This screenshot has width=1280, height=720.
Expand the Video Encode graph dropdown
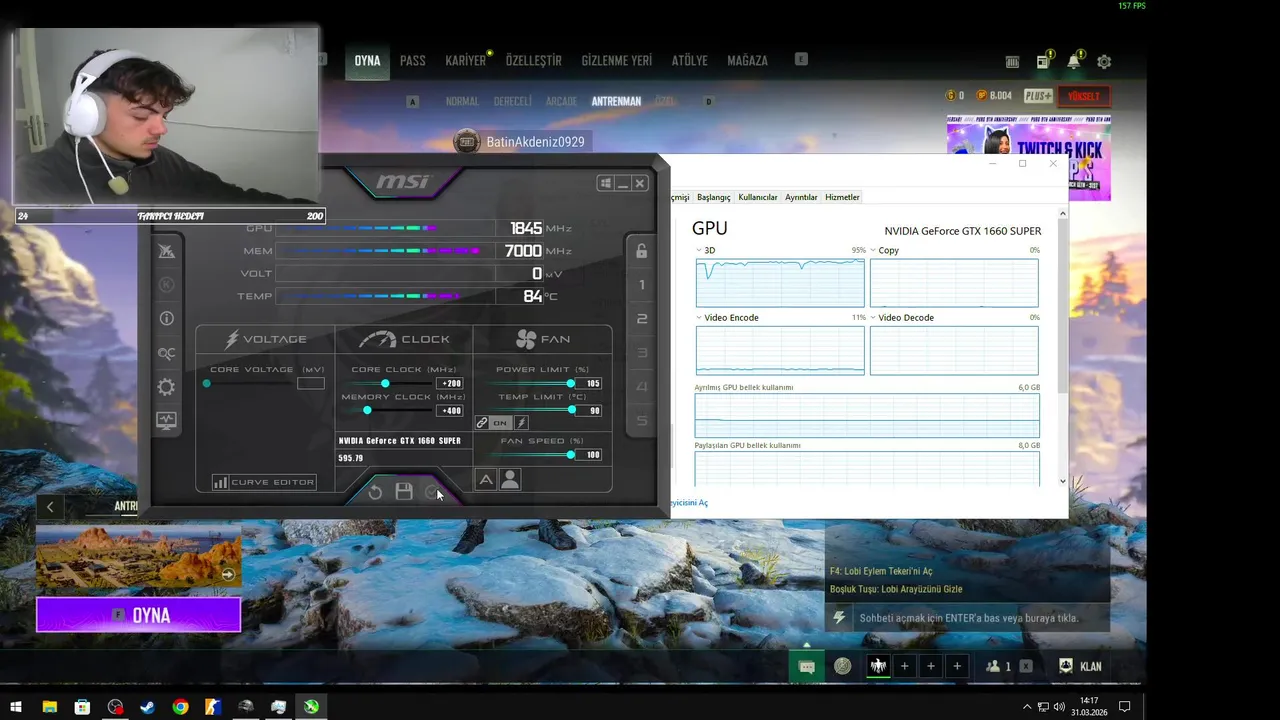699,318
